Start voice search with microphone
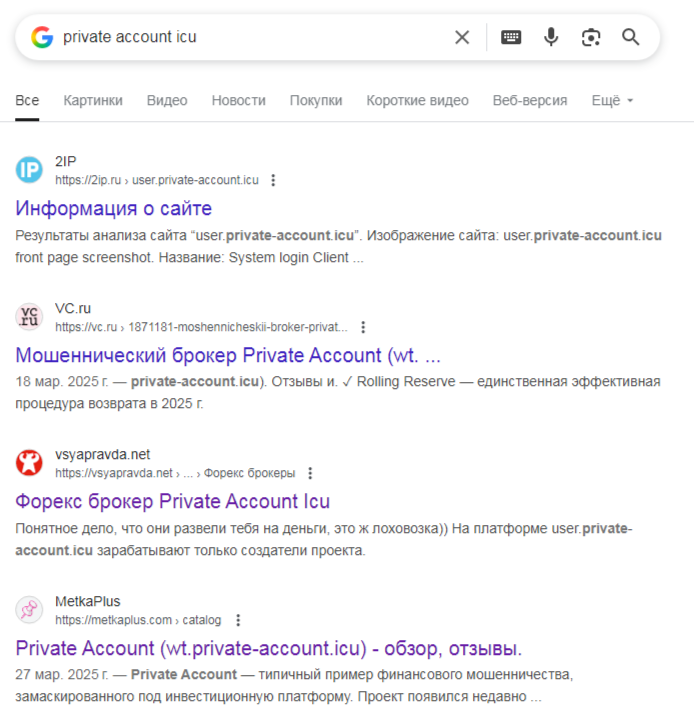Screen dimensions: 694x728 pos(551,37)
